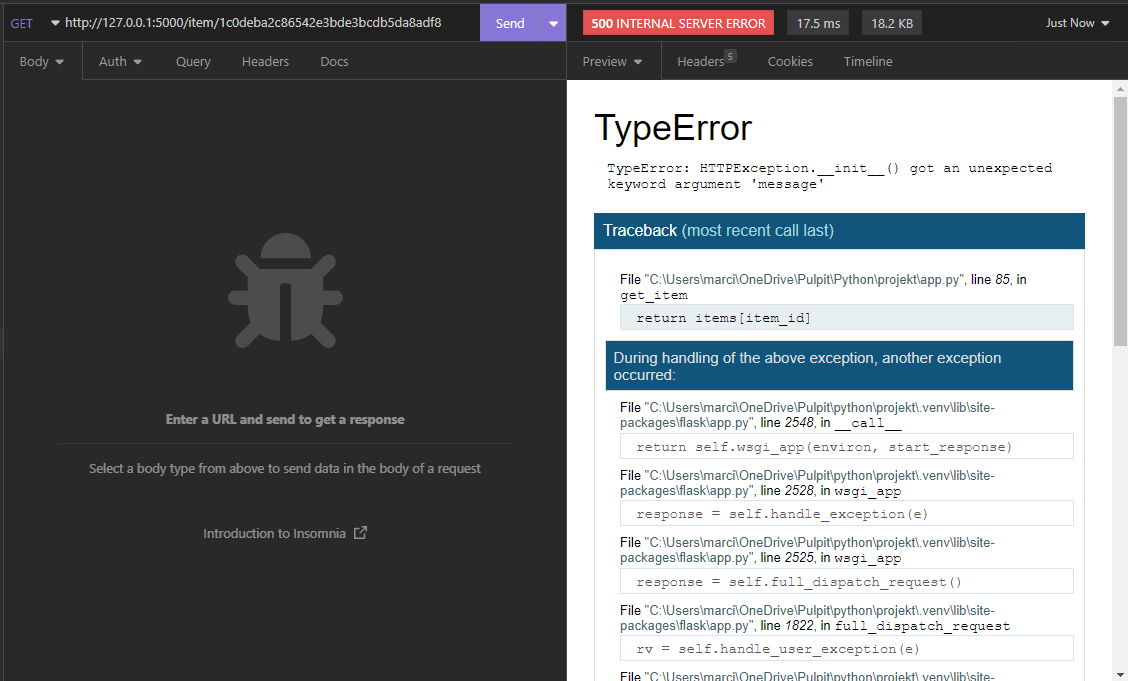Click the traceback file line for get_item line 85
This screenshot has width=1128, height=681.
coord(823,287)
